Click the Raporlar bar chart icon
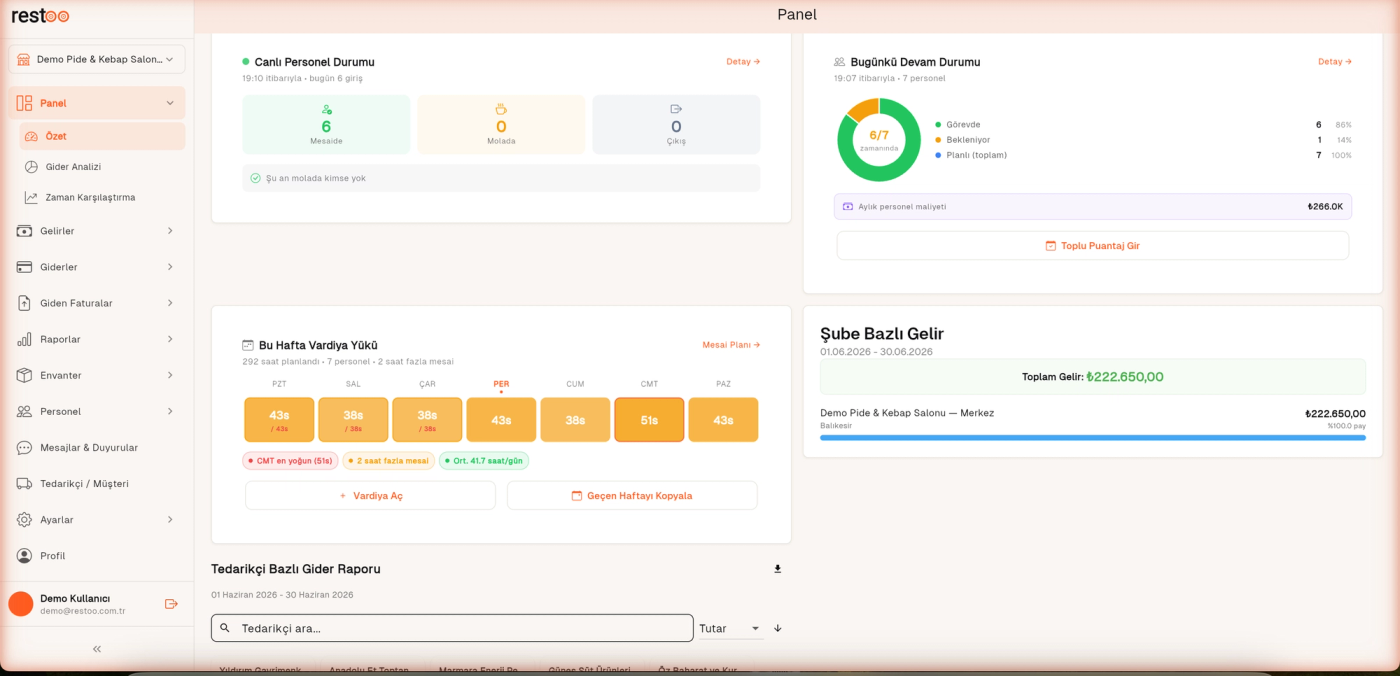 (x=24, y=340)
